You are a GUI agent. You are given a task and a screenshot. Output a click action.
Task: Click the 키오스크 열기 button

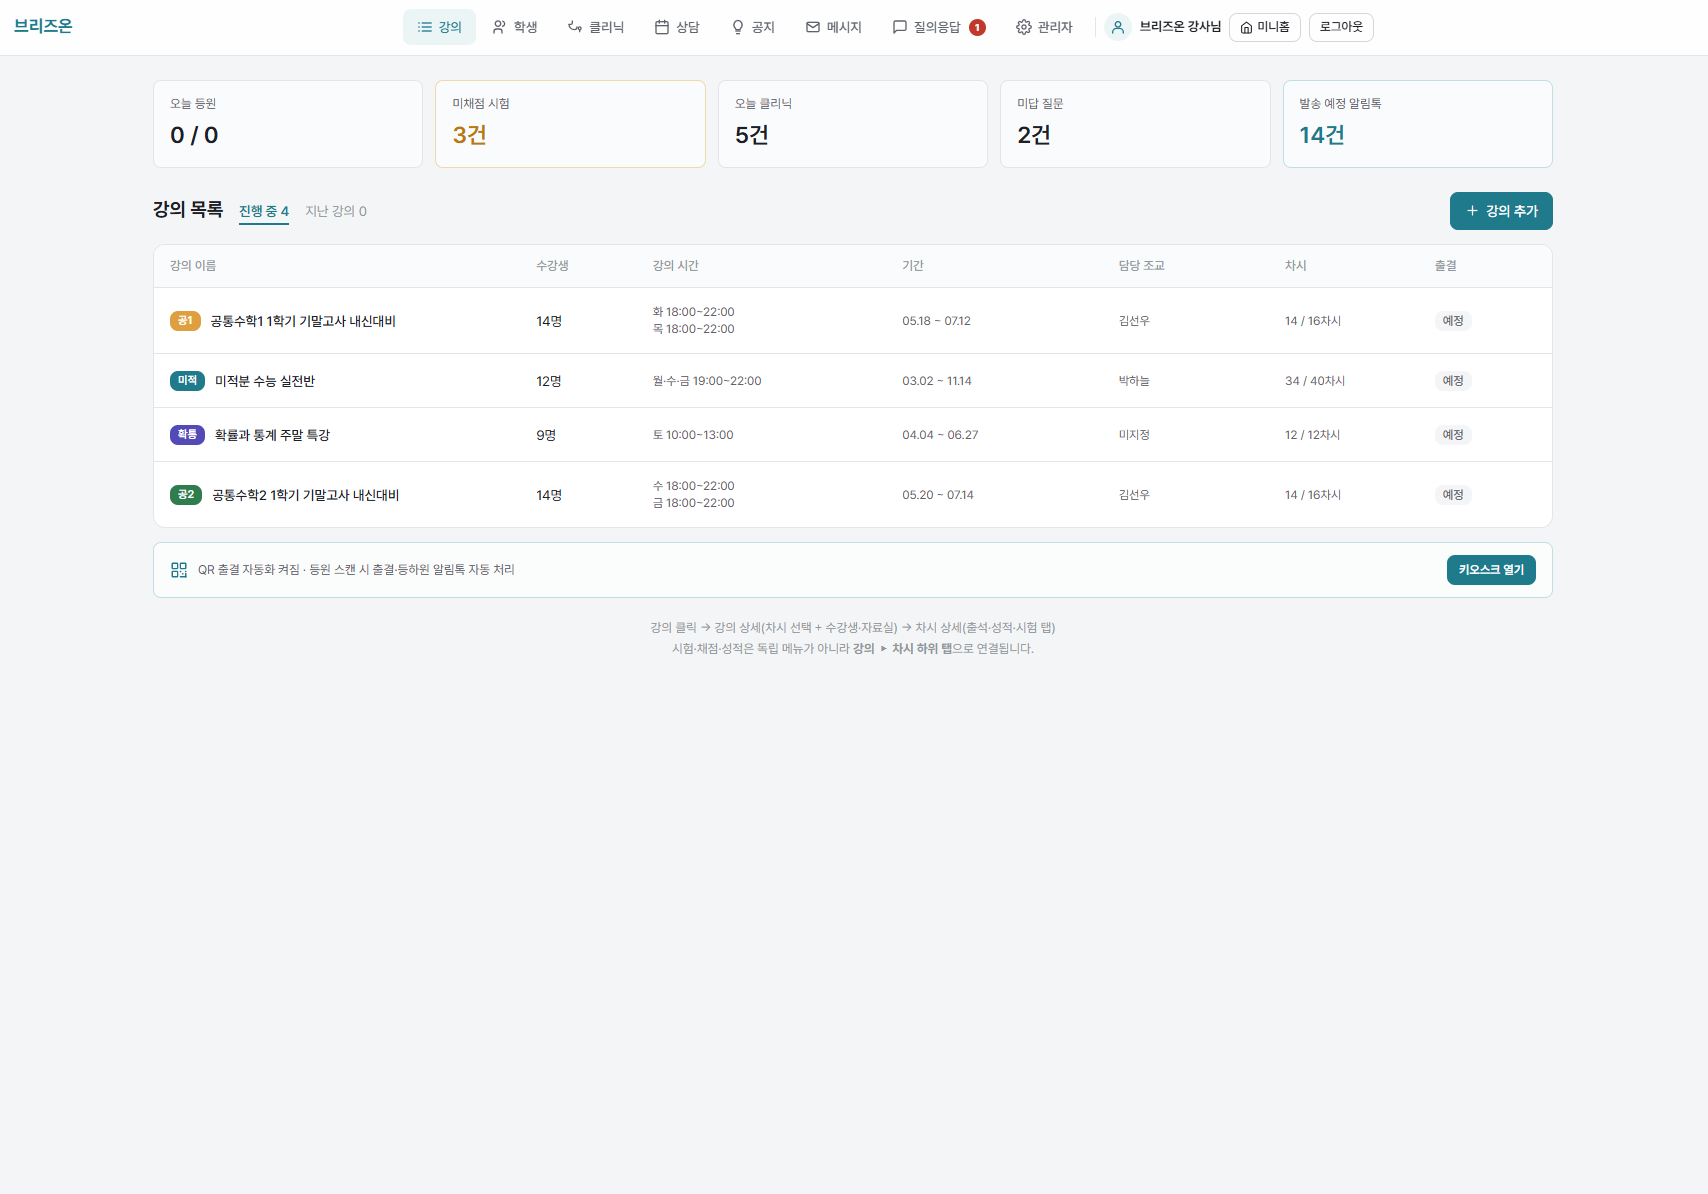(1491, 570)
